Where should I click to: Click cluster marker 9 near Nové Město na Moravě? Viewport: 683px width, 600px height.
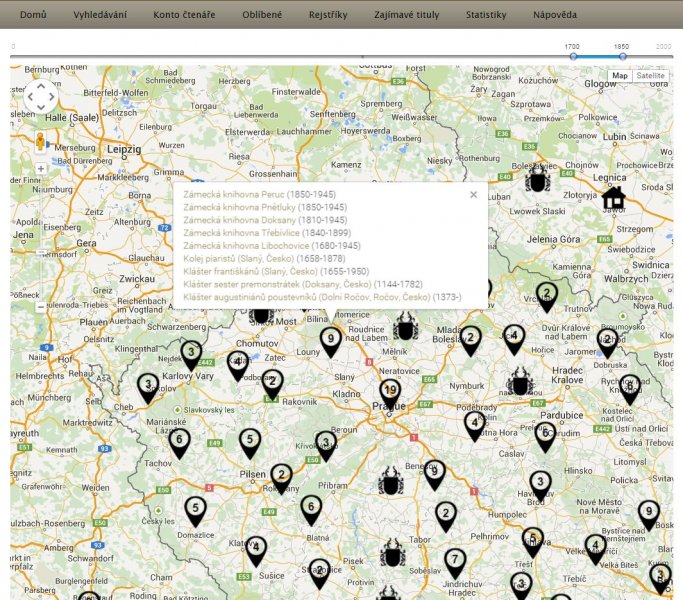tap(649, 515)
